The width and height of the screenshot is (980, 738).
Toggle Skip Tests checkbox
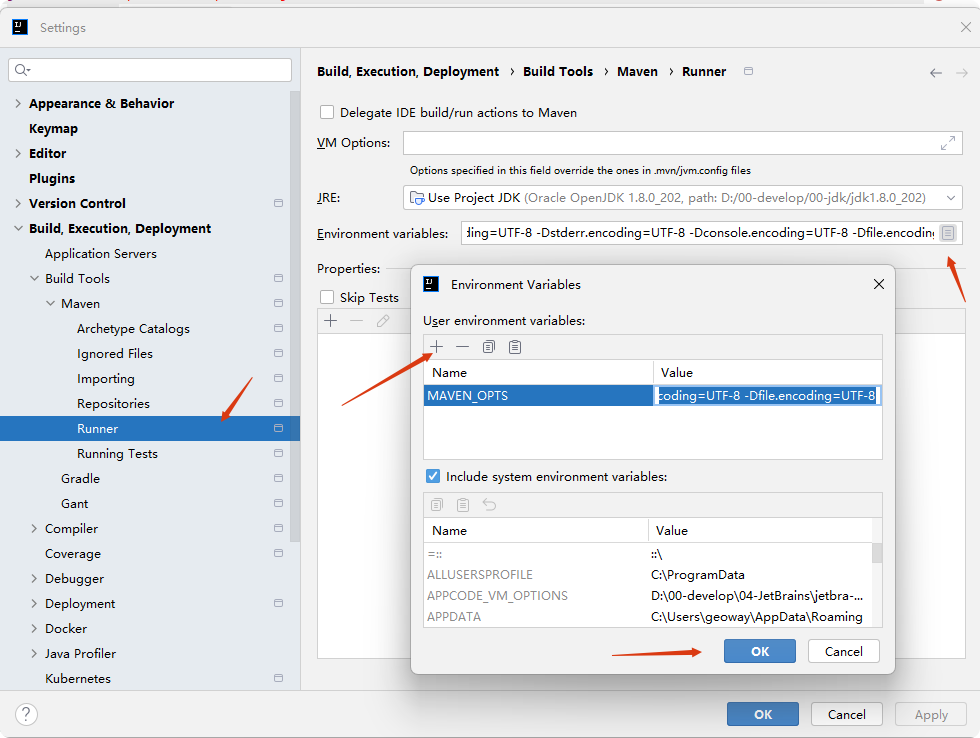(x=327, y=297)
